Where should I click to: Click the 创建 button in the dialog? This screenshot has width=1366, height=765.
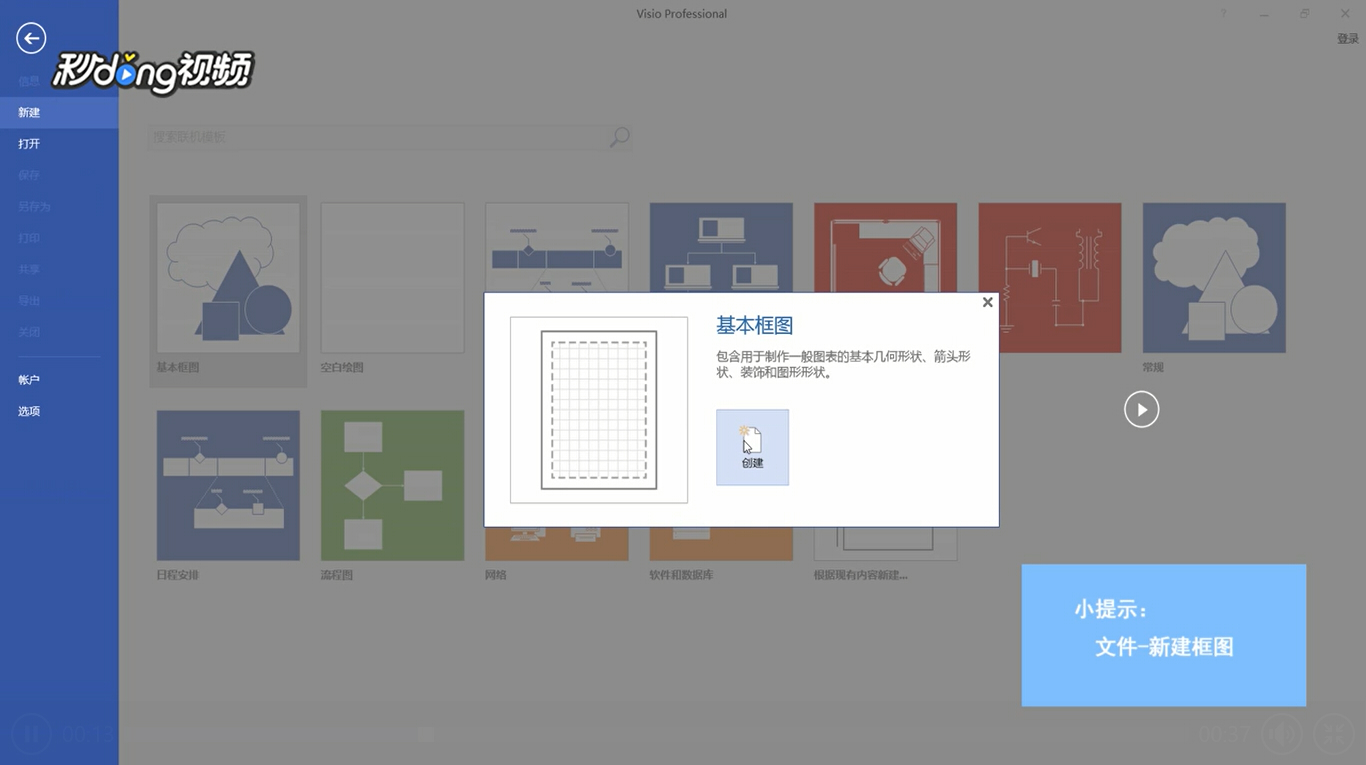[752, 447]
